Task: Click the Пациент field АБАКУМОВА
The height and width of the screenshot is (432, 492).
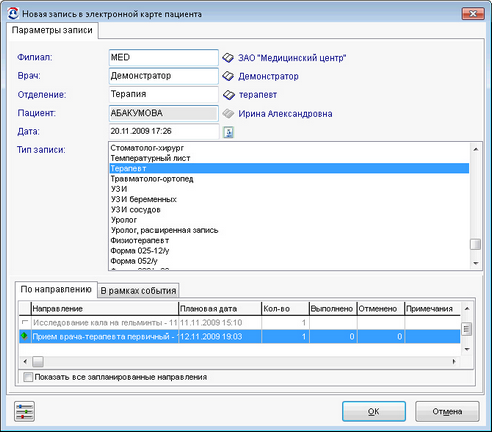Action: pos(163,113)
